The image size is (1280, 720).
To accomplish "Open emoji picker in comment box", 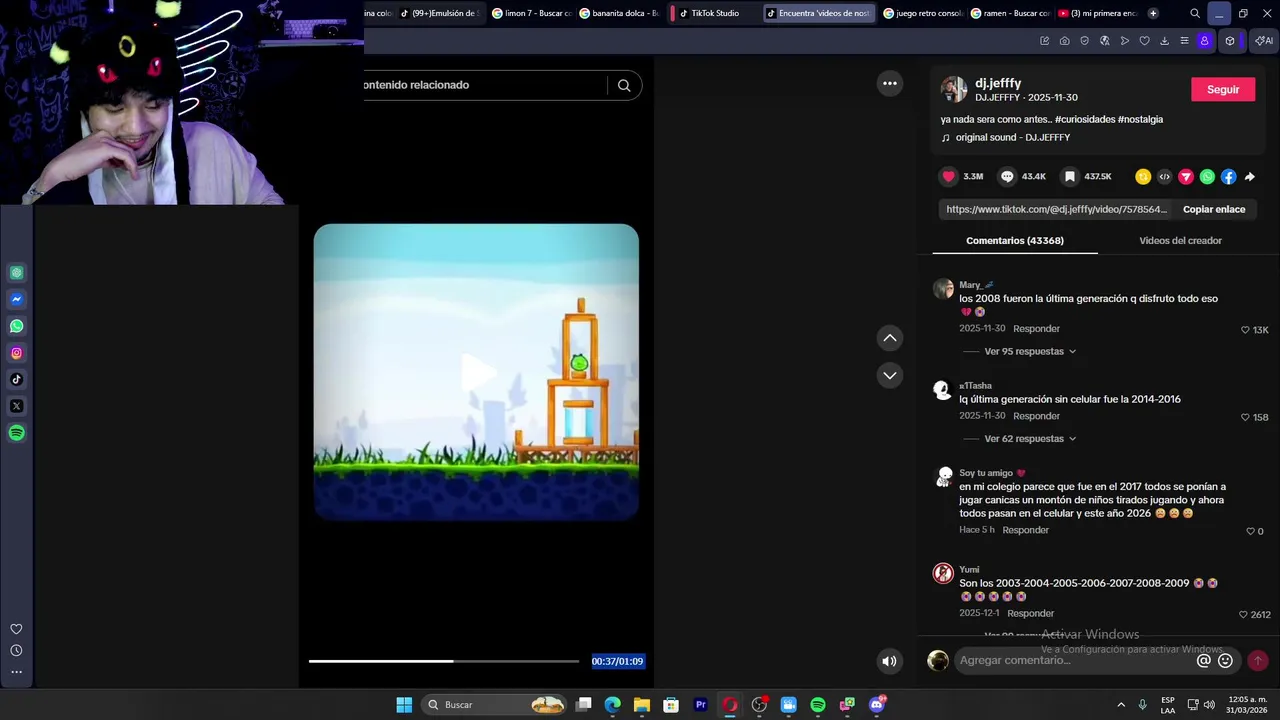I will [1225, 660].
